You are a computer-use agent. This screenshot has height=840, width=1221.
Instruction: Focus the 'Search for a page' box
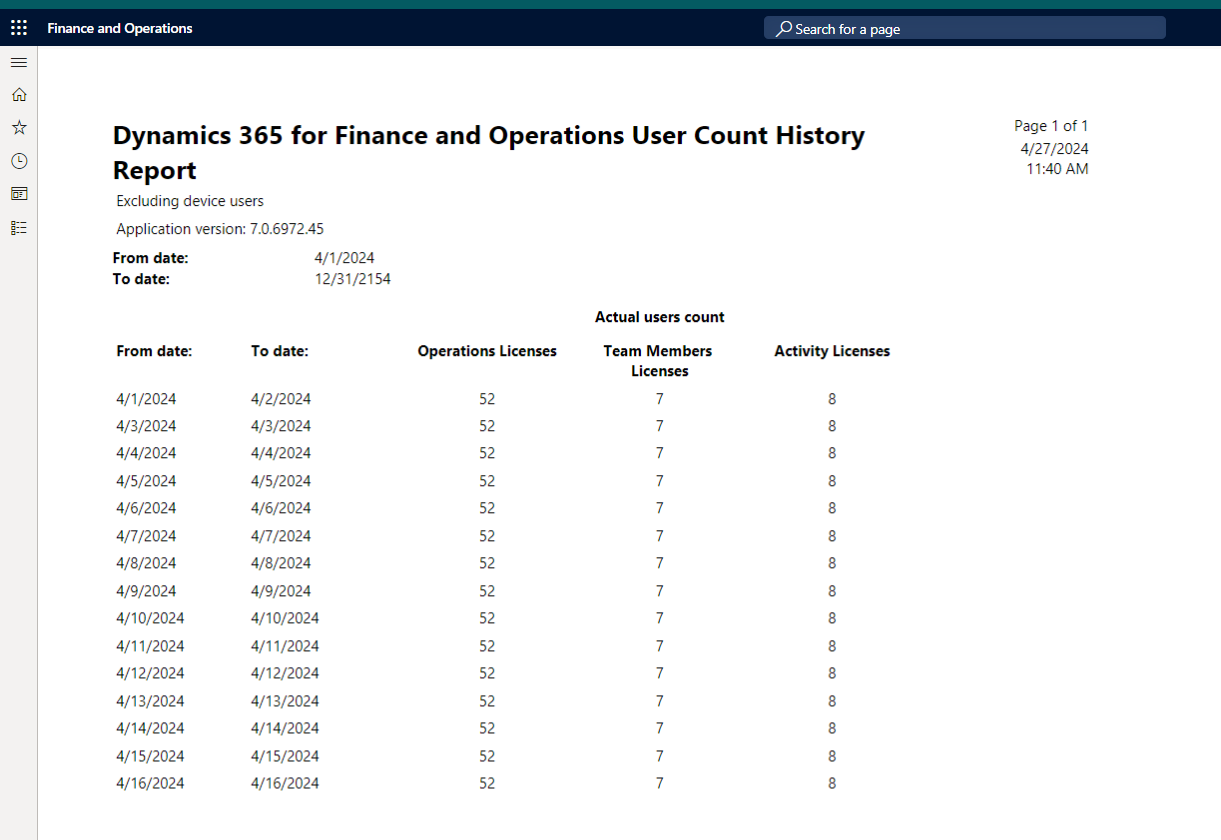coord(965,28)
